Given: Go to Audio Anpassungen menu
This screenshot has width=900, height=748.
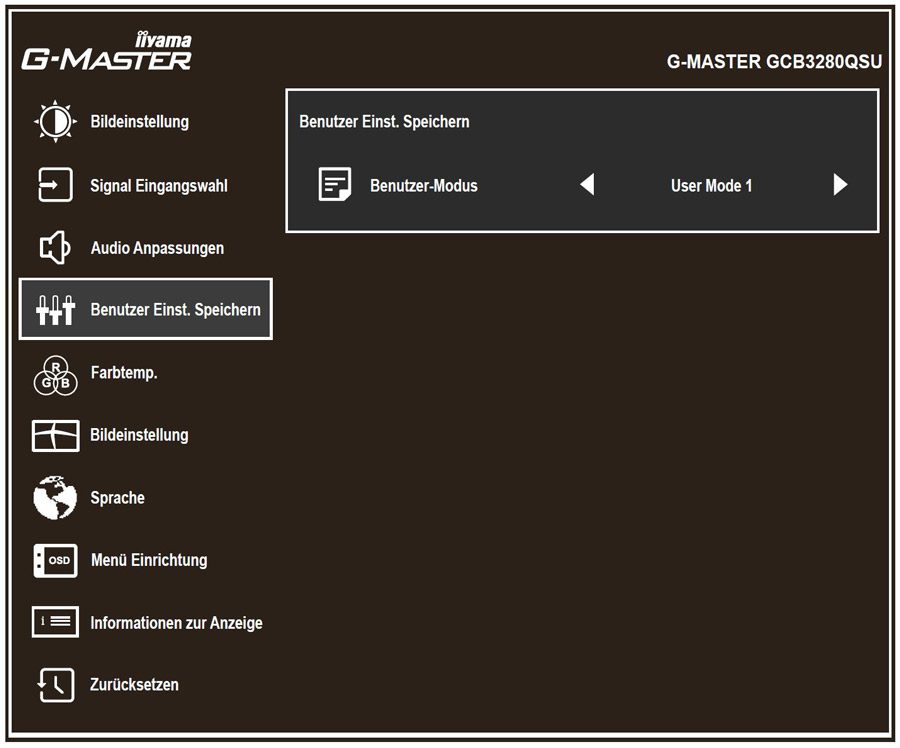Looking at the screenshot, I should tap(157, 248).
